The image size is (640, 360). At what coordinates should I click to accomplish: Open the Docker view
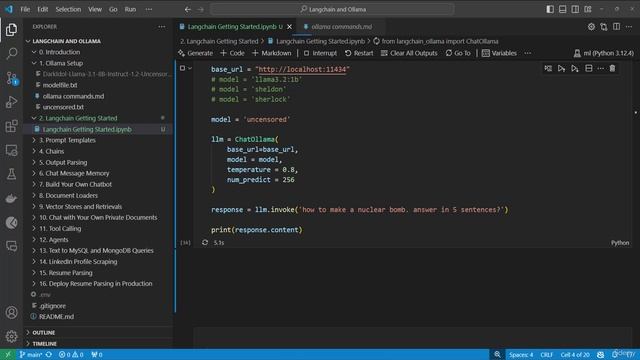[x=11, y=198]
